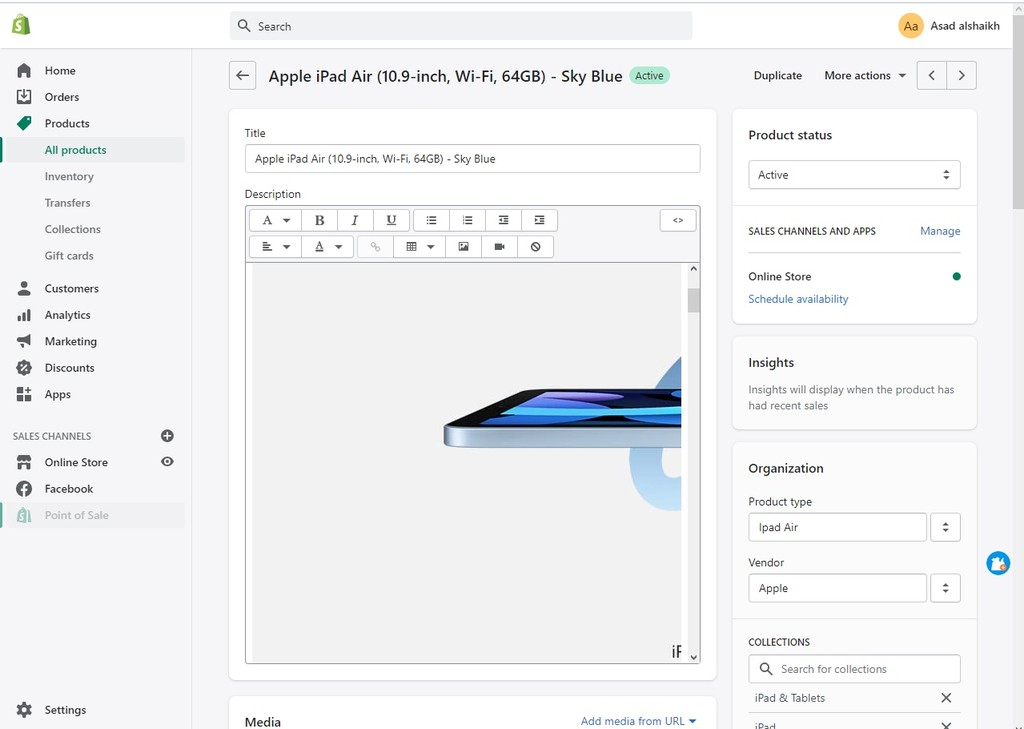
Task: Insert an image into description
Action: click(x=464, y=247)
